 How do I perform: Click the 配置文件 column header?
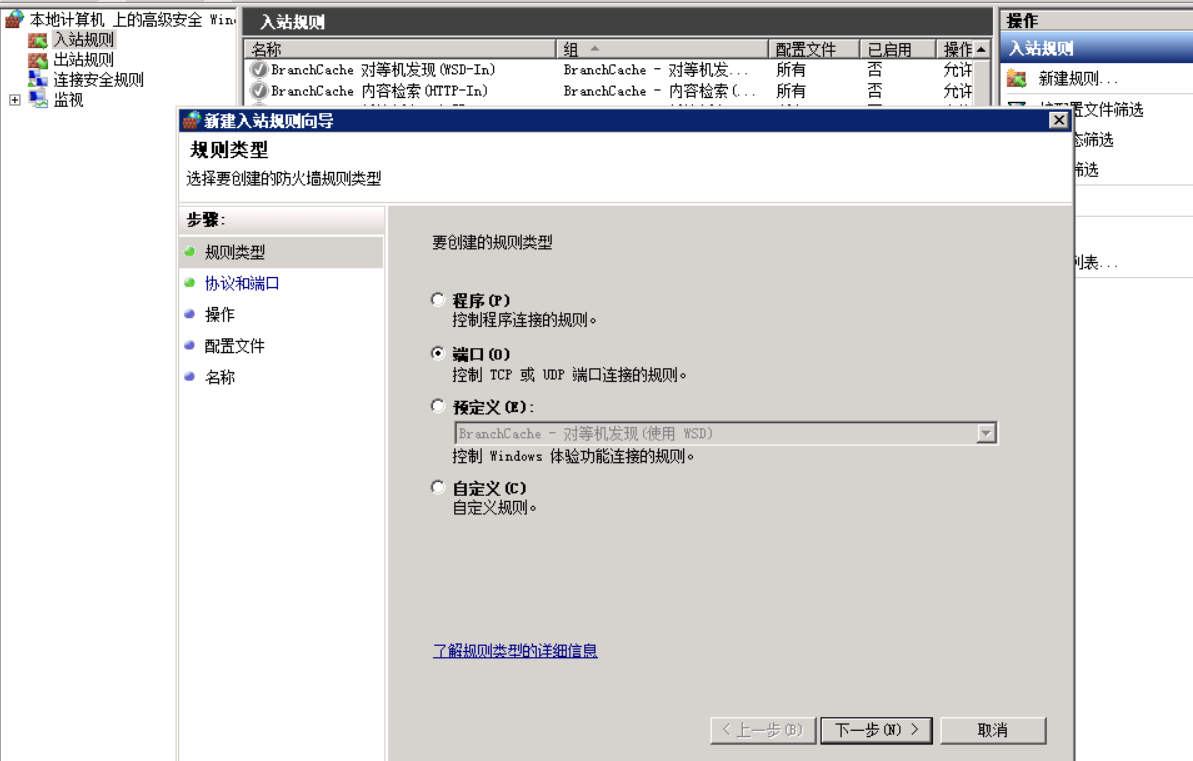(x=814, y=49)
